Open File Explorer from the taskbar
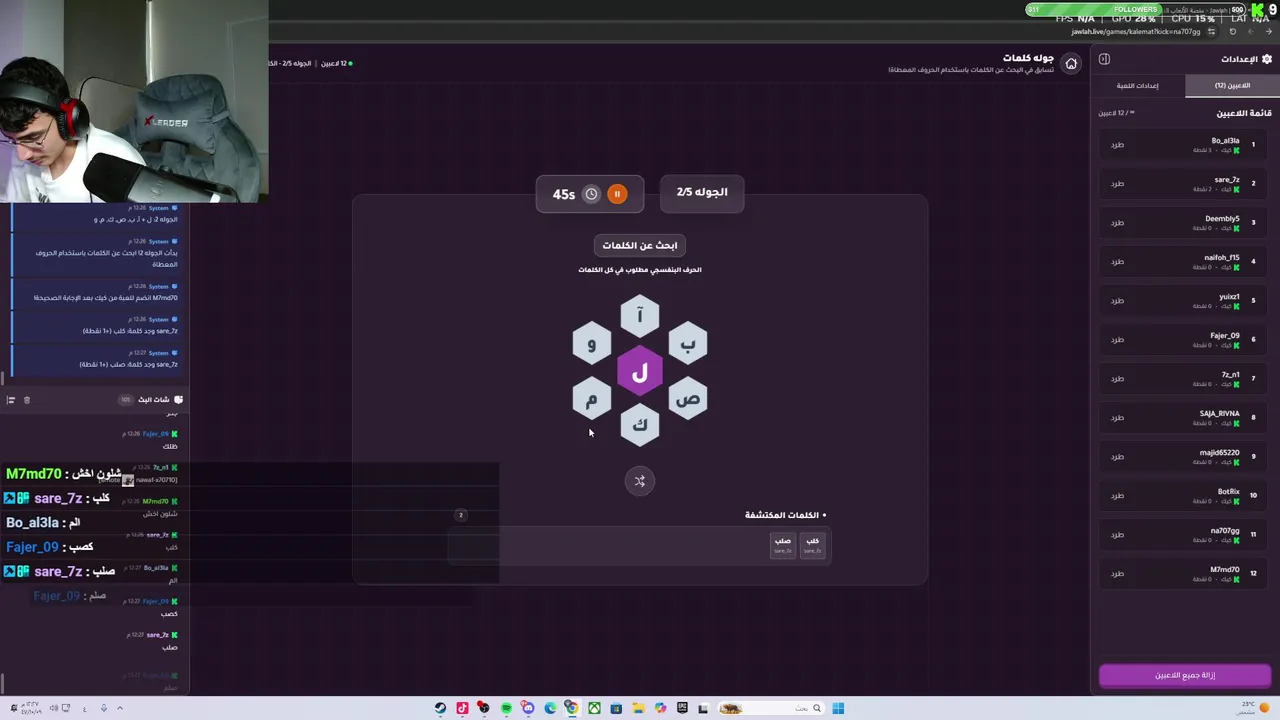1280x720 pixels. 638,709
